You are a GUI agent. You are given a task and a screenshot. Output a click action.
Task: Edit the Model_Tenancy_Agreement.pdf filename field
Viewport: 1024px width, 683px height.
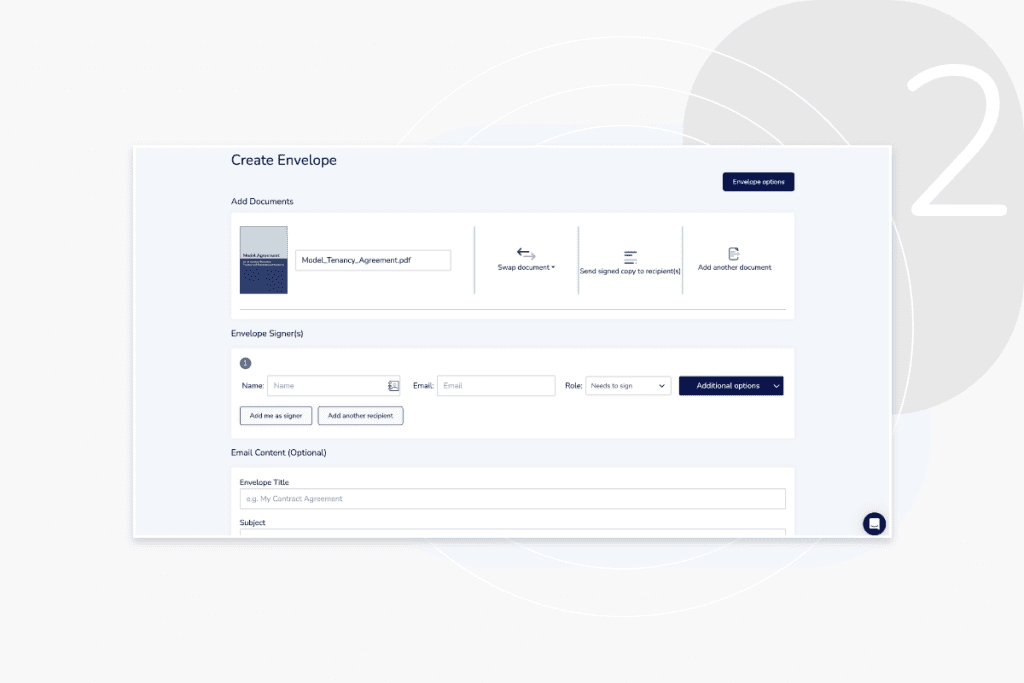coord(373,260)
